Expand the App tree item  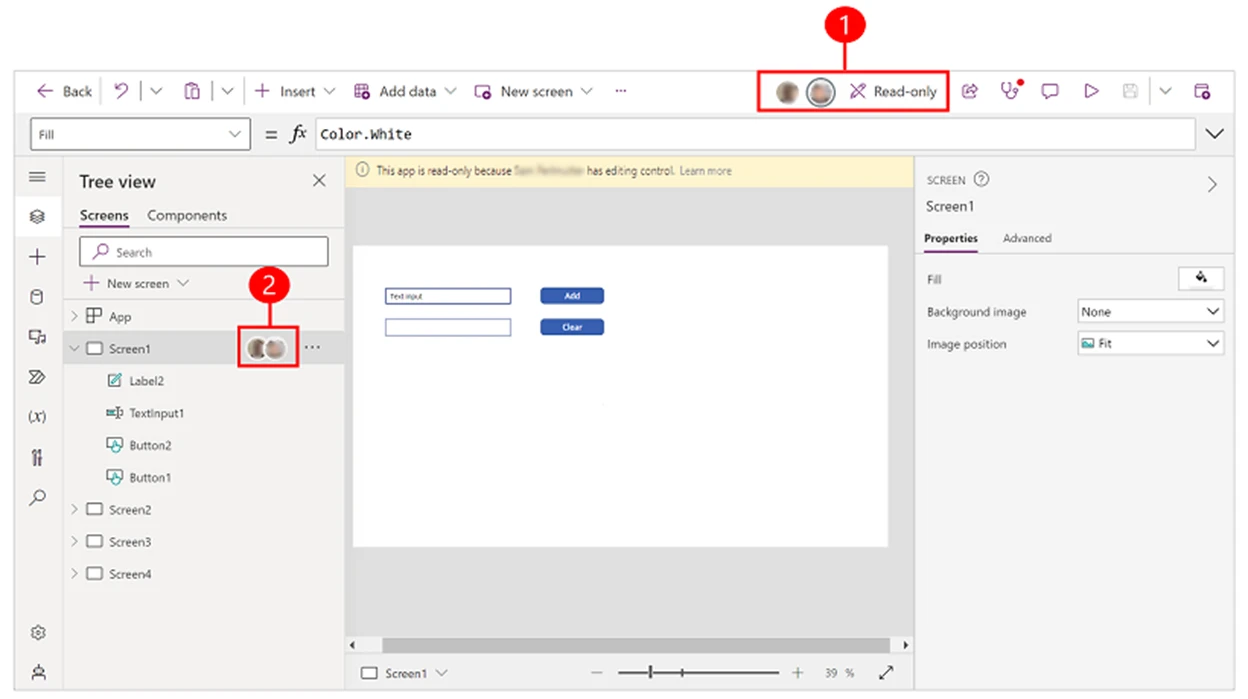[x=73, y=315]
